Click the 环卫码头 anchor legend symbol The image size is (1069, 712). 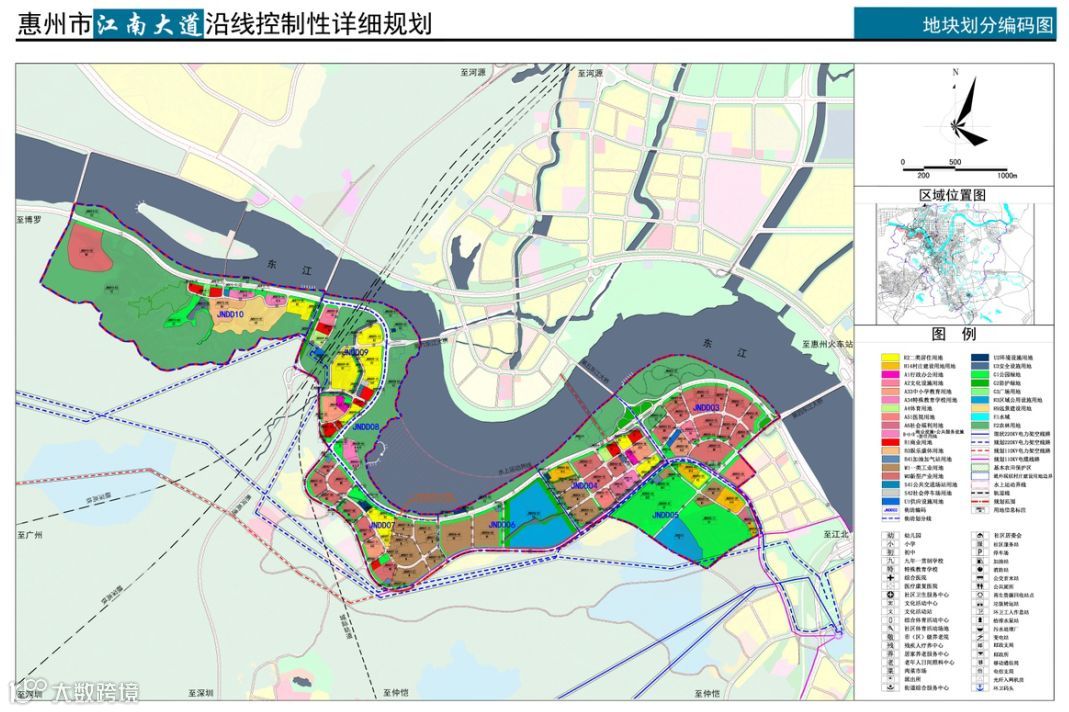point(980,687)
